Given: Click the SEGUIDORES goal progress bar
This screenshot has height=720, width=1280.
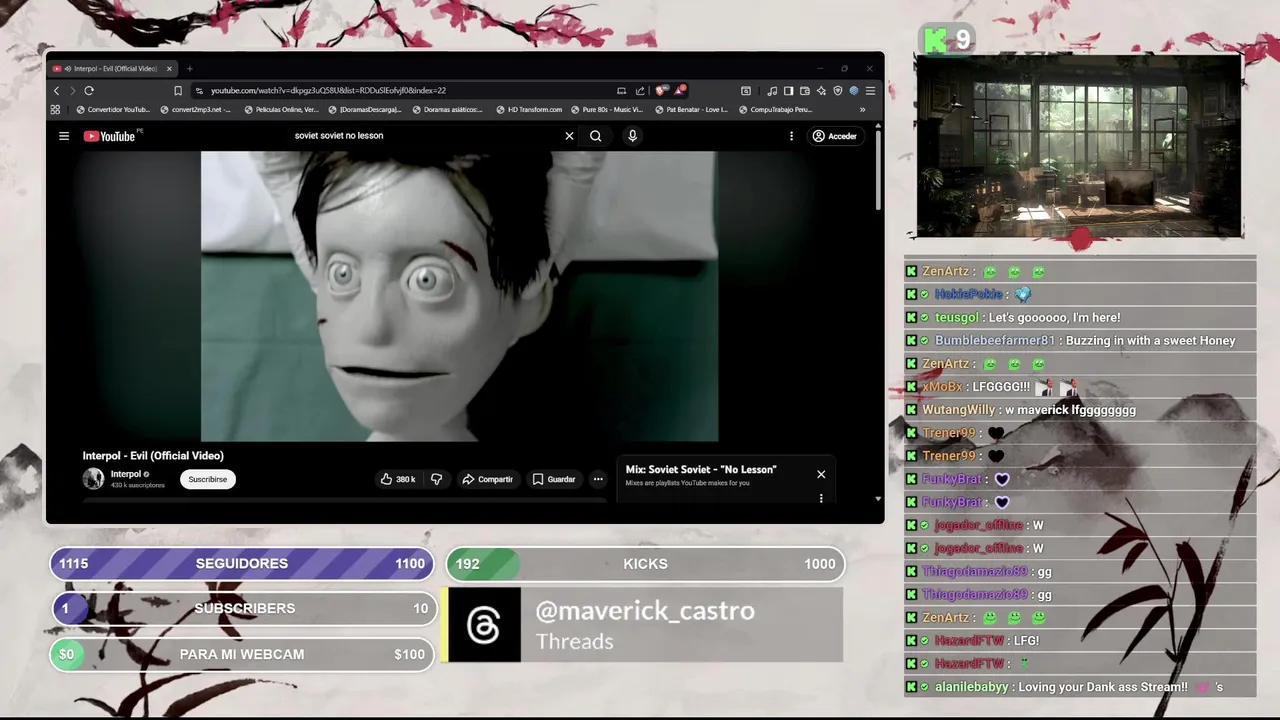Looking at the screenshot, I should point(242,563).
